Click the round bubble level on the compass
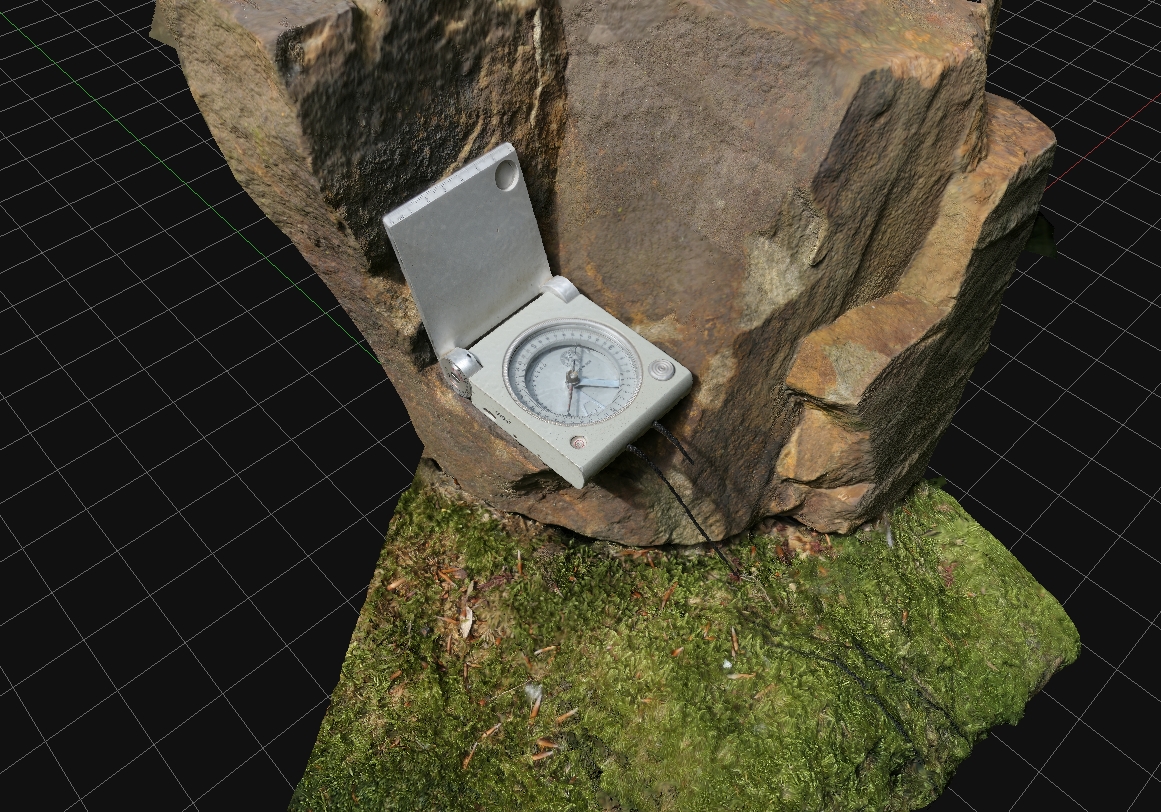Viewport: 1161px width, 812px height. click(660, 370)
